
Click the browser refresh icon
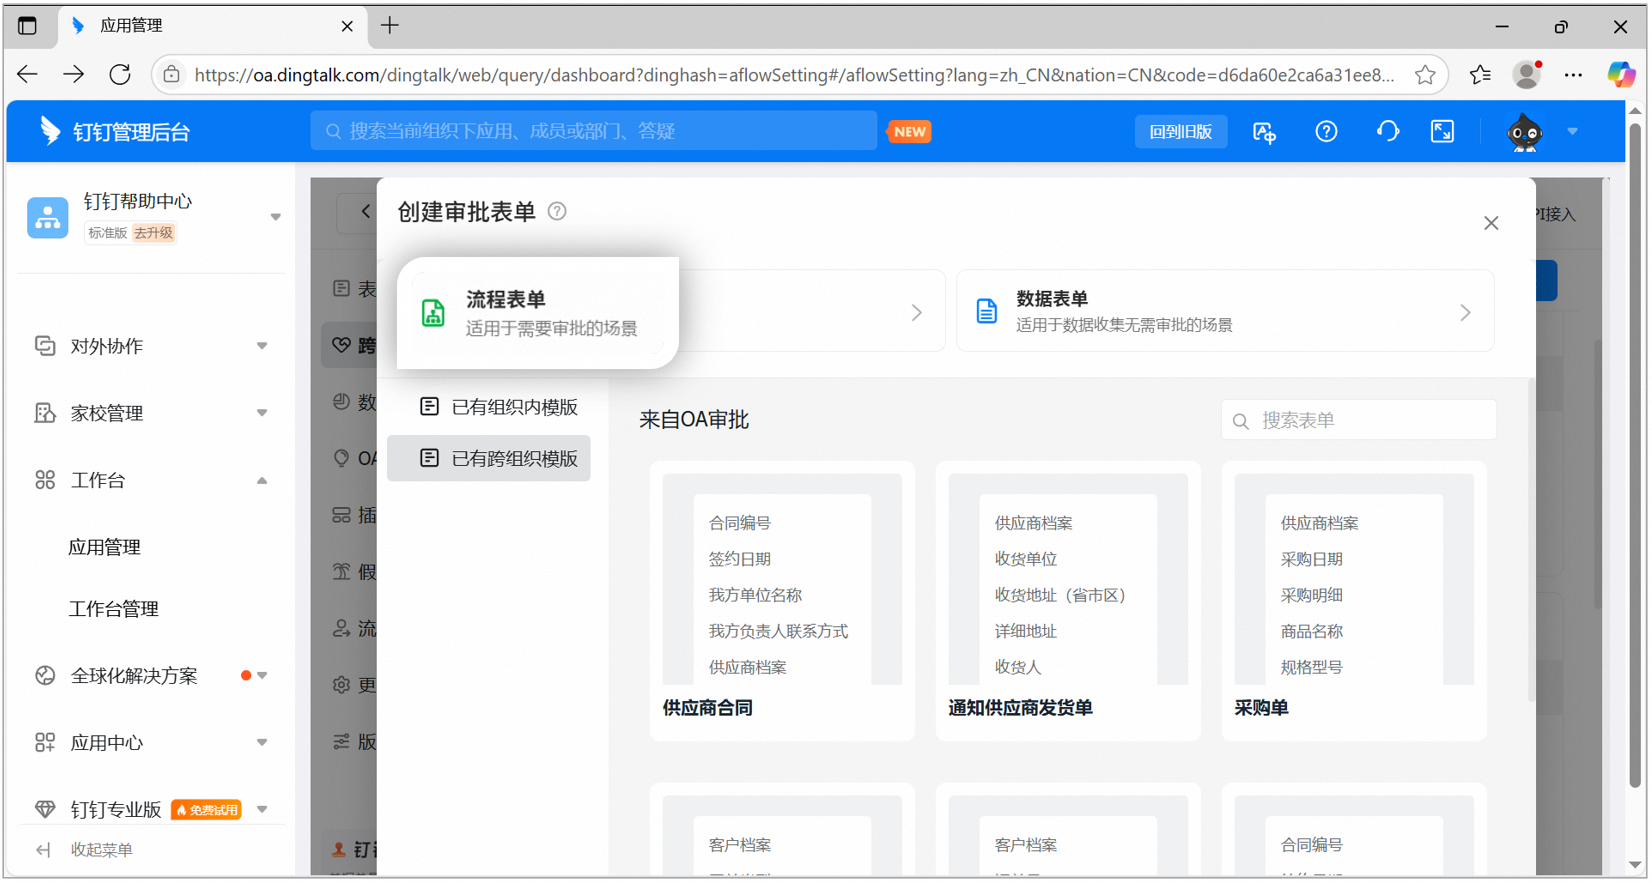pyautogui.click(x=120, y=74)
